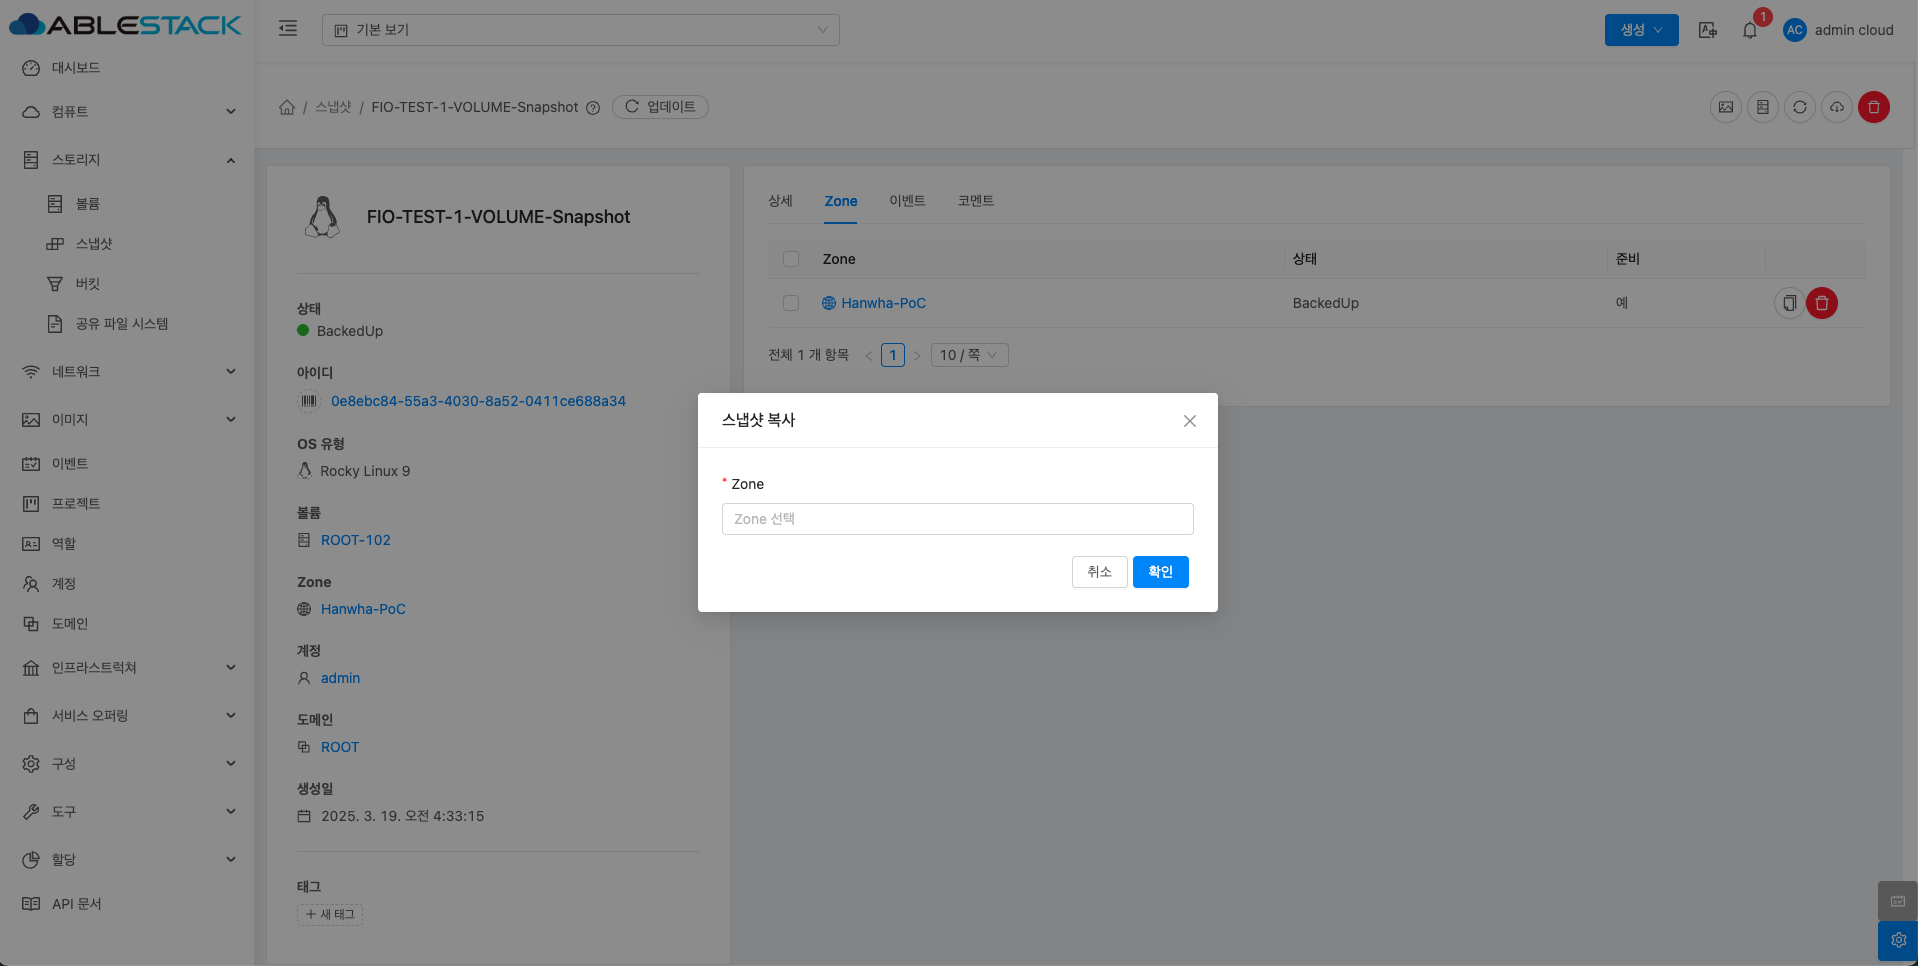The width and height of the screenshot is (1918, 966).
Task: Toggle the select-all checkbox in Zone header
Action: point(791,259)
